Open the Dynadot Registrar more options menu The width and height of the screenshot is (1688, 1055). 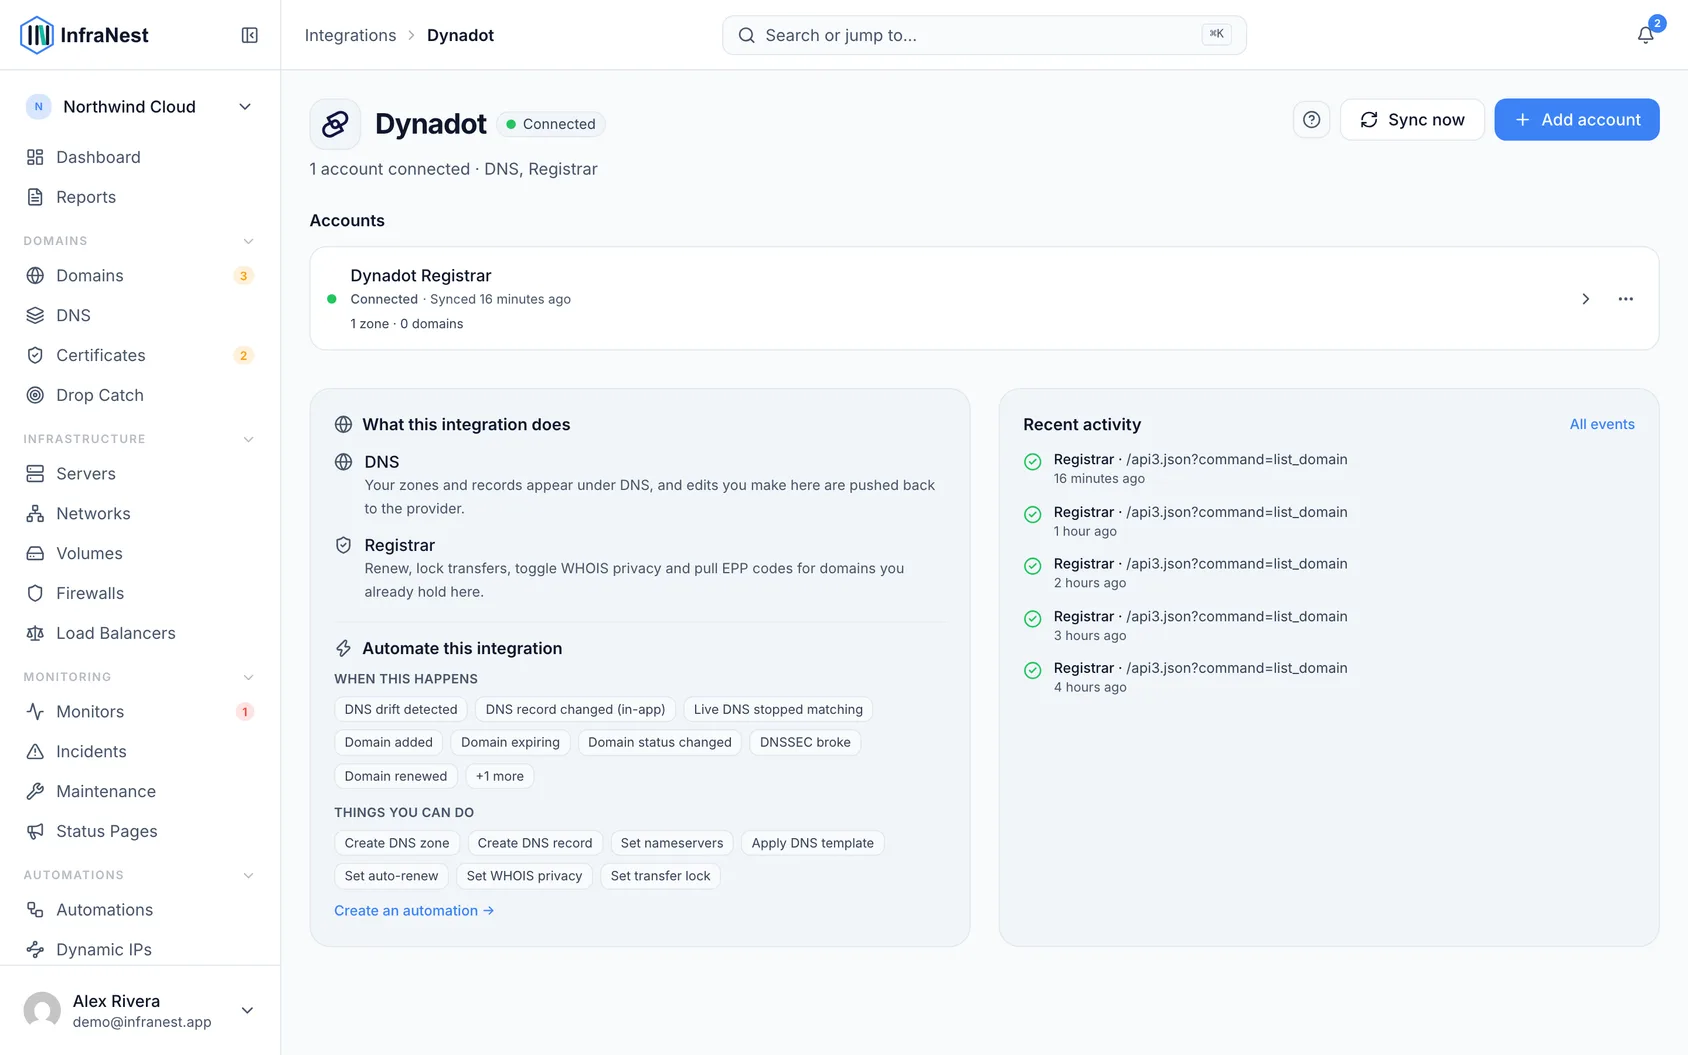pos(1625,299)
